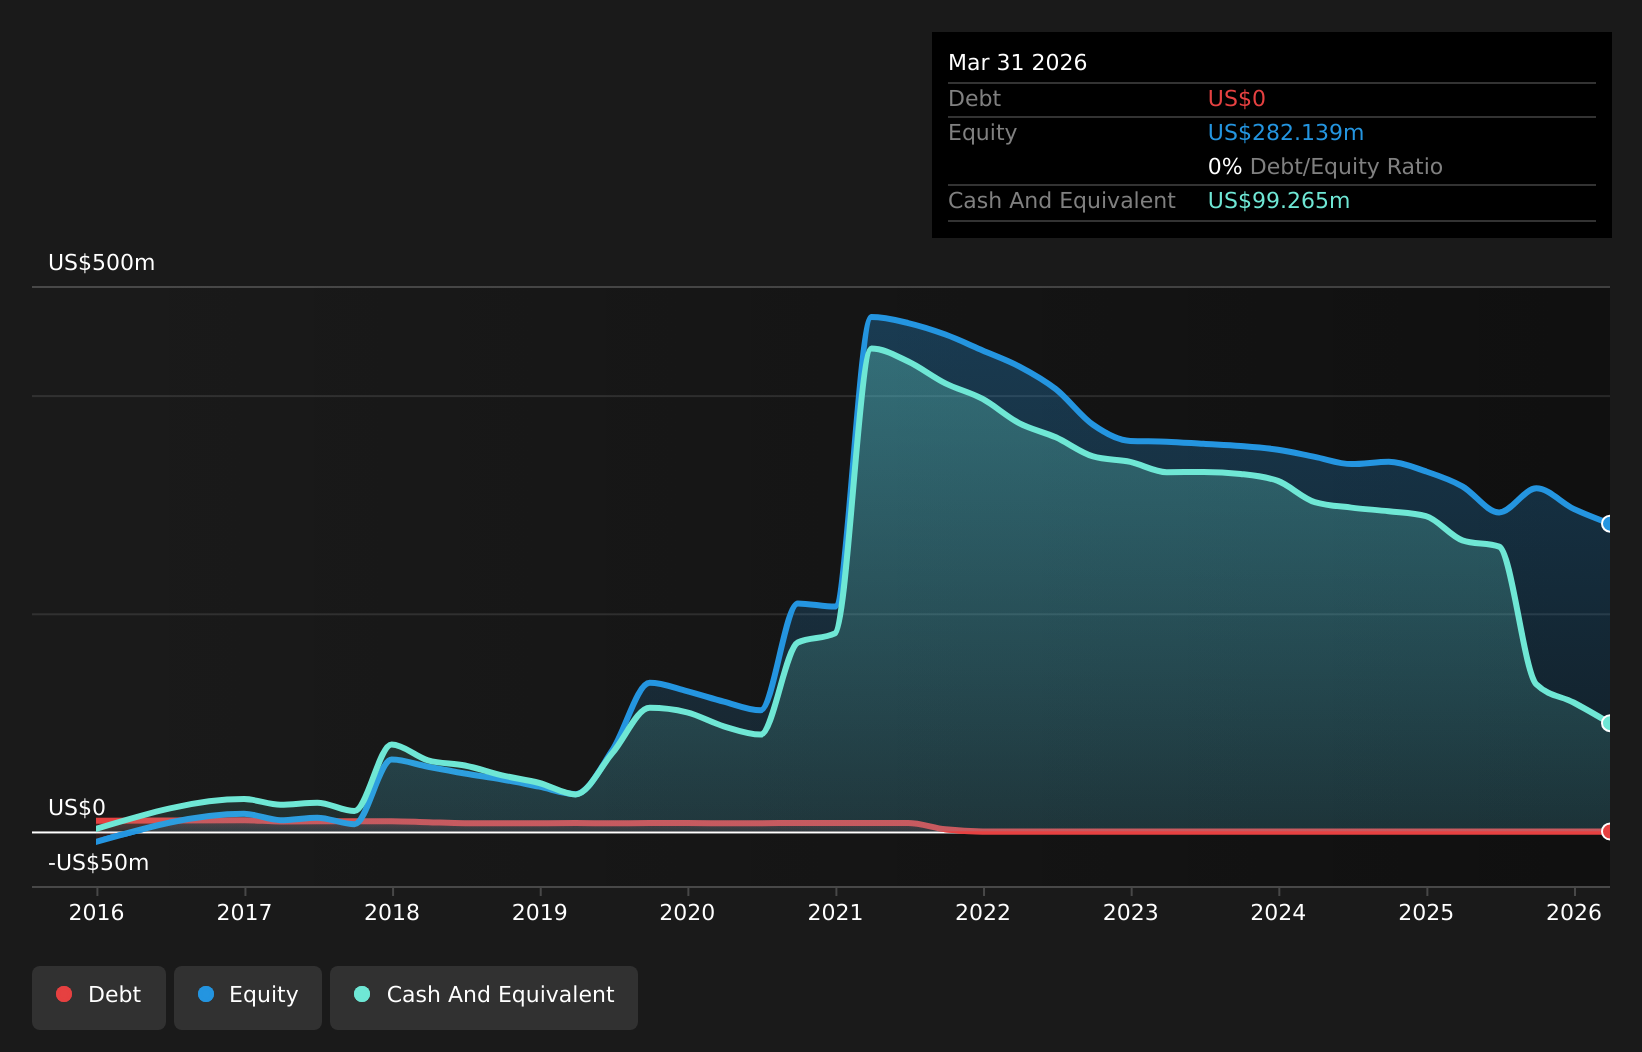Click the 2020 x-axis label
The height and width of the screenshot is (1052, 1642).
[688, 912]
